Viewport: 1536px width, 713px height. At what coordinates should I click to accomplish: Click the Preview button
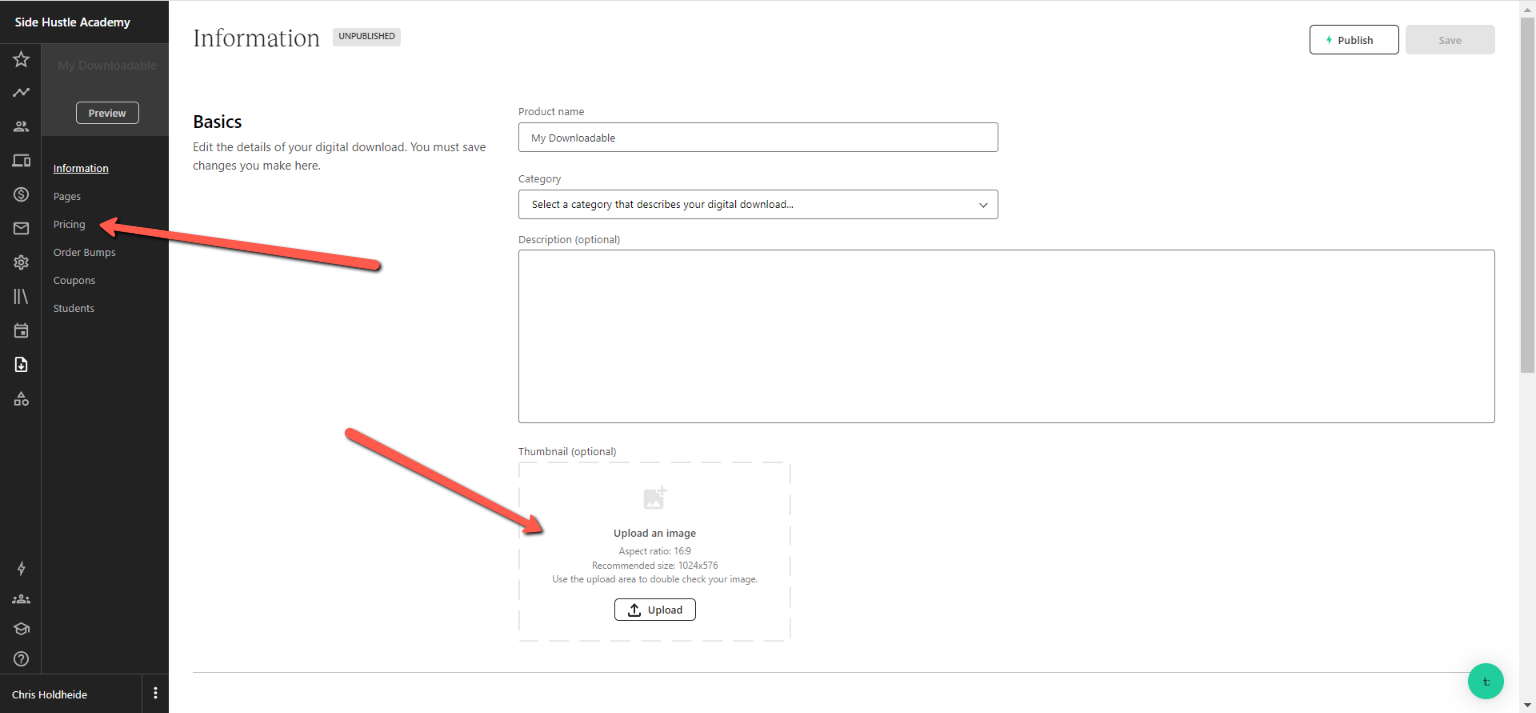[x=107, y=113]
